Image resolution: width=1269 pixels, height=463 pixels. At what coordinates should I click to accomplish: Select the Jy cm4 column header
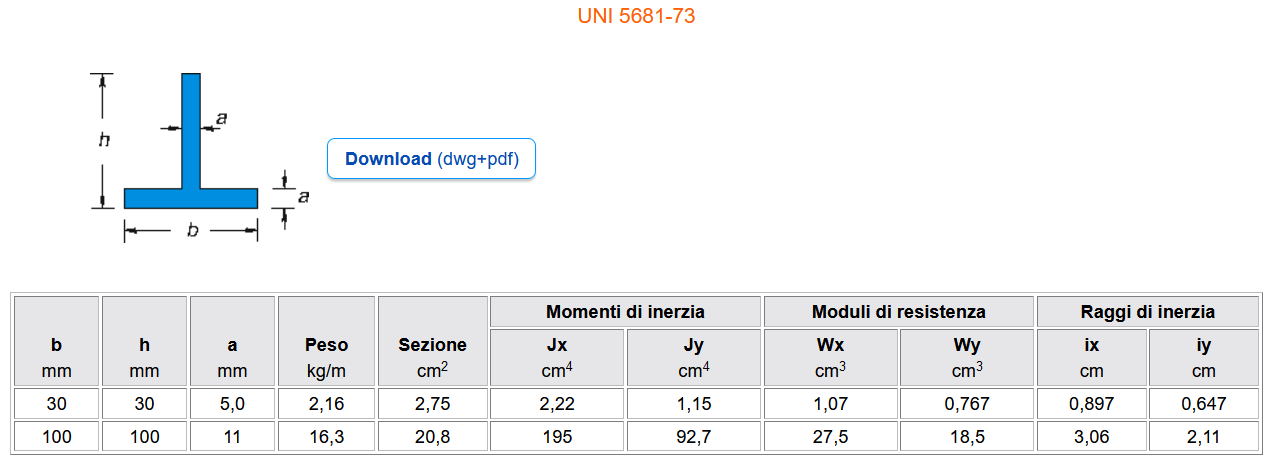(x=694, y=358)
